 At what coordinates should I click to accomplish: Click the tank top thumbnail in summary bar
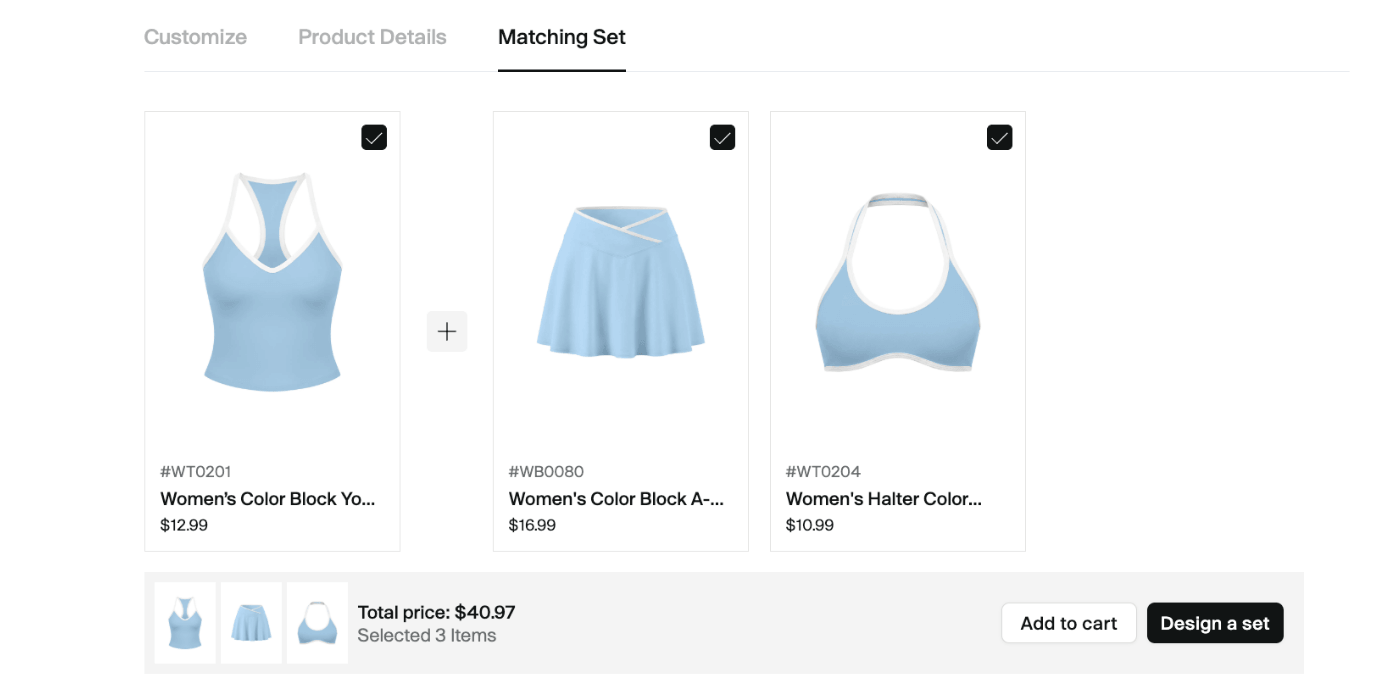[x=185, y=623]
